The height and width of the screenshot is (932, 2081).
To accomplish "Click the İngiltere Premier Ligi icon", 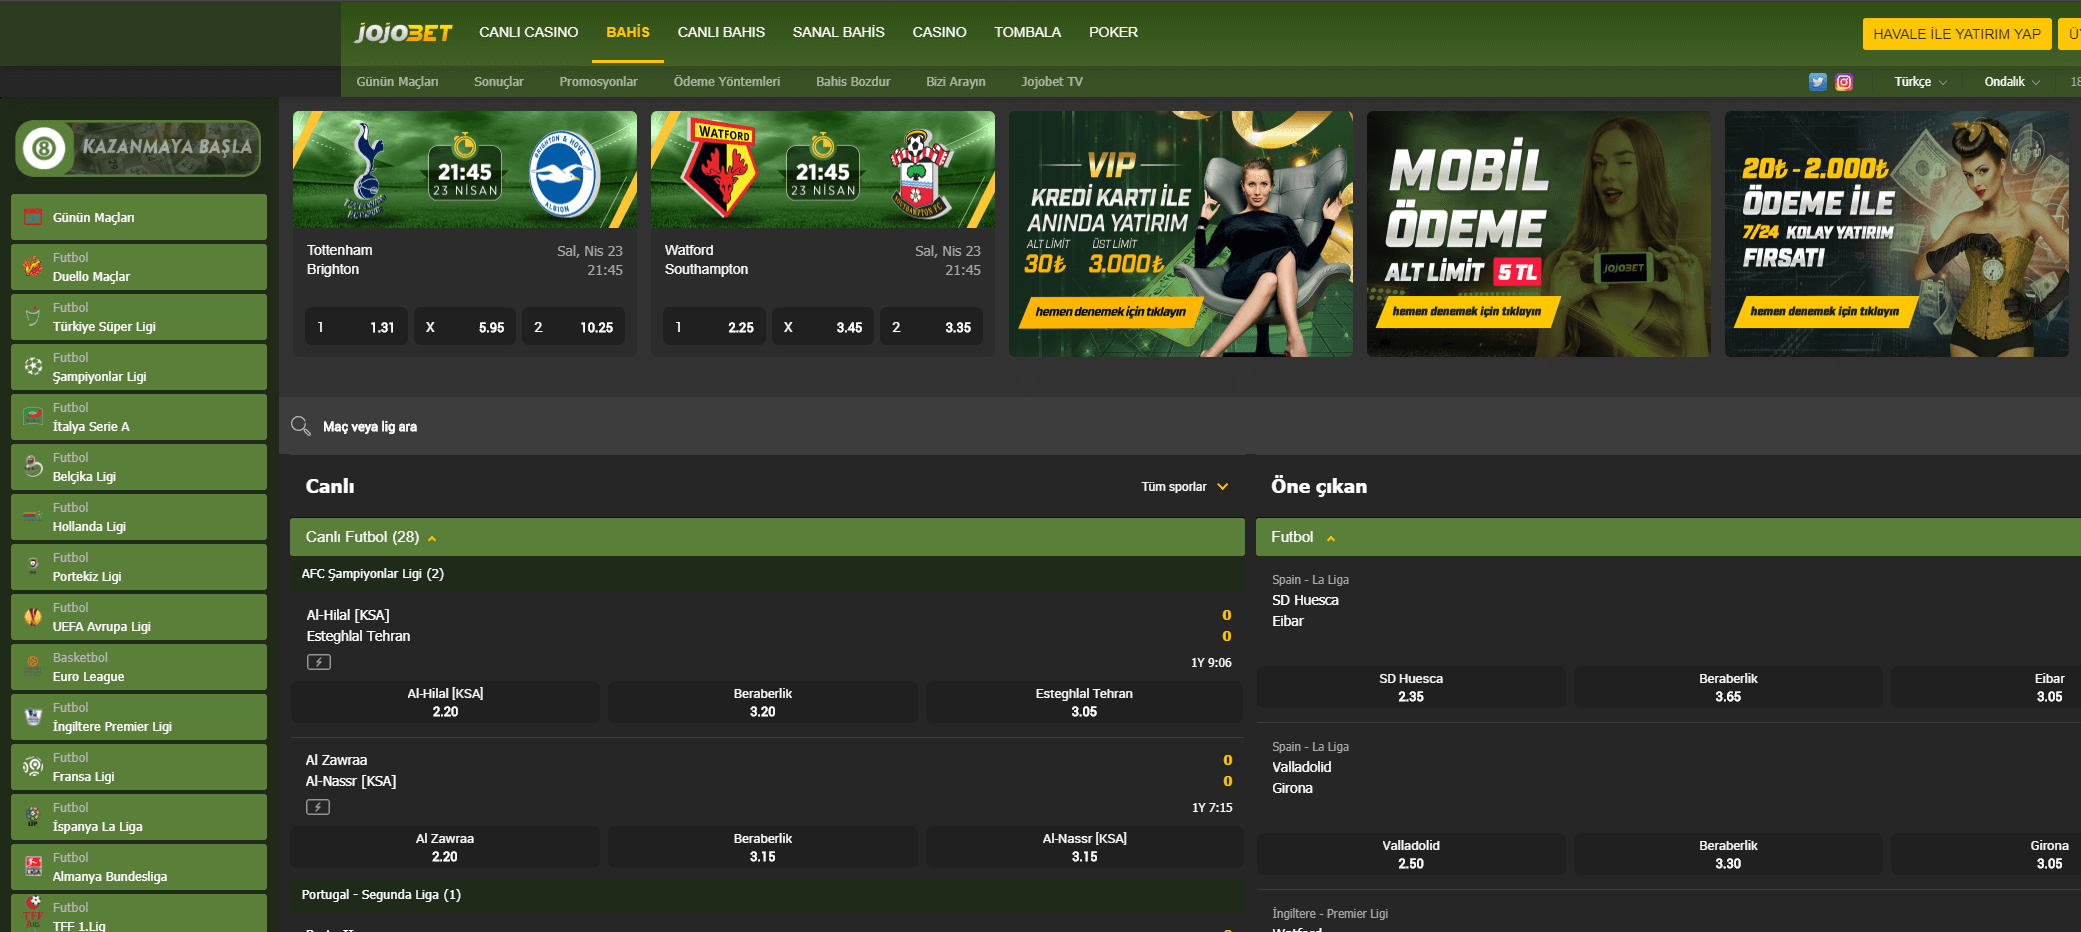I will [x=33, y=716].
